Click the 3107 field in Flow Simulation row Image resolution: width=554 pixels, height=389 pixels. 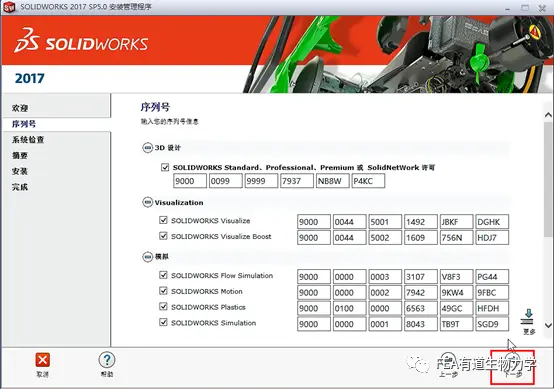pyautogui.click(x=421, y=277)
